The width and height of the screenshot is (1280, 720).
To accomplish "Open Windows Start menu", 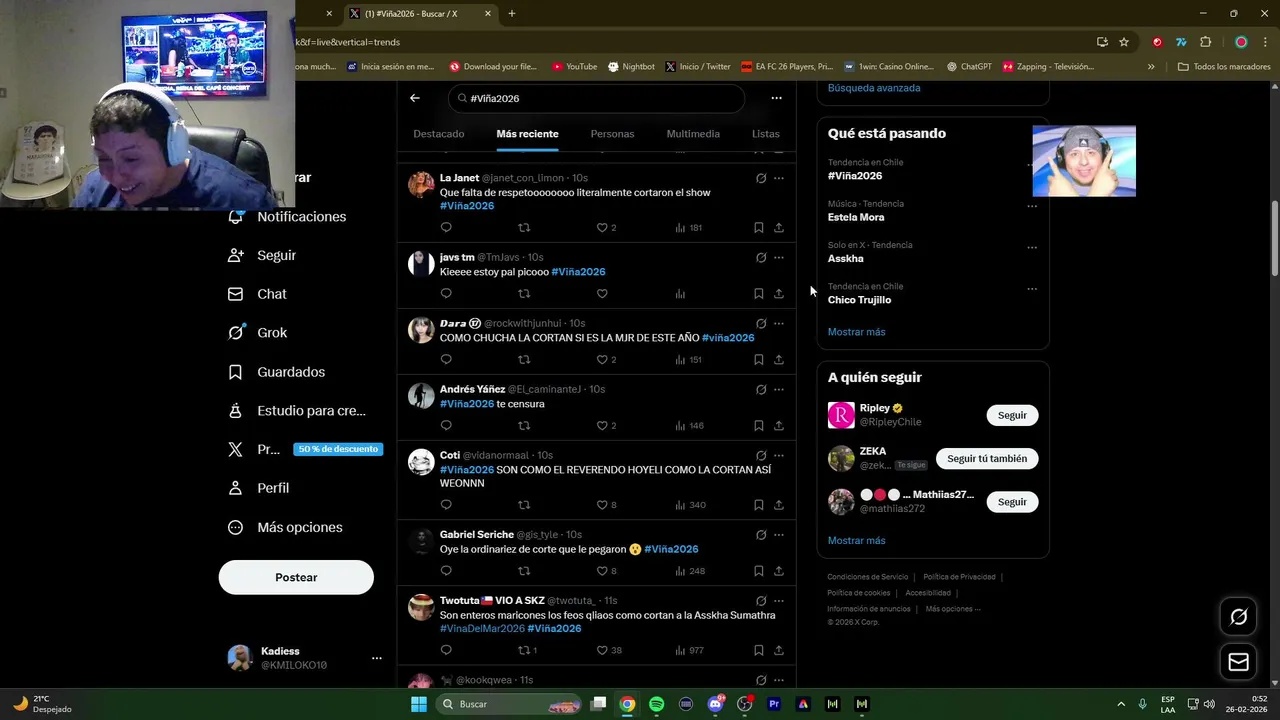I will (419, 704).
